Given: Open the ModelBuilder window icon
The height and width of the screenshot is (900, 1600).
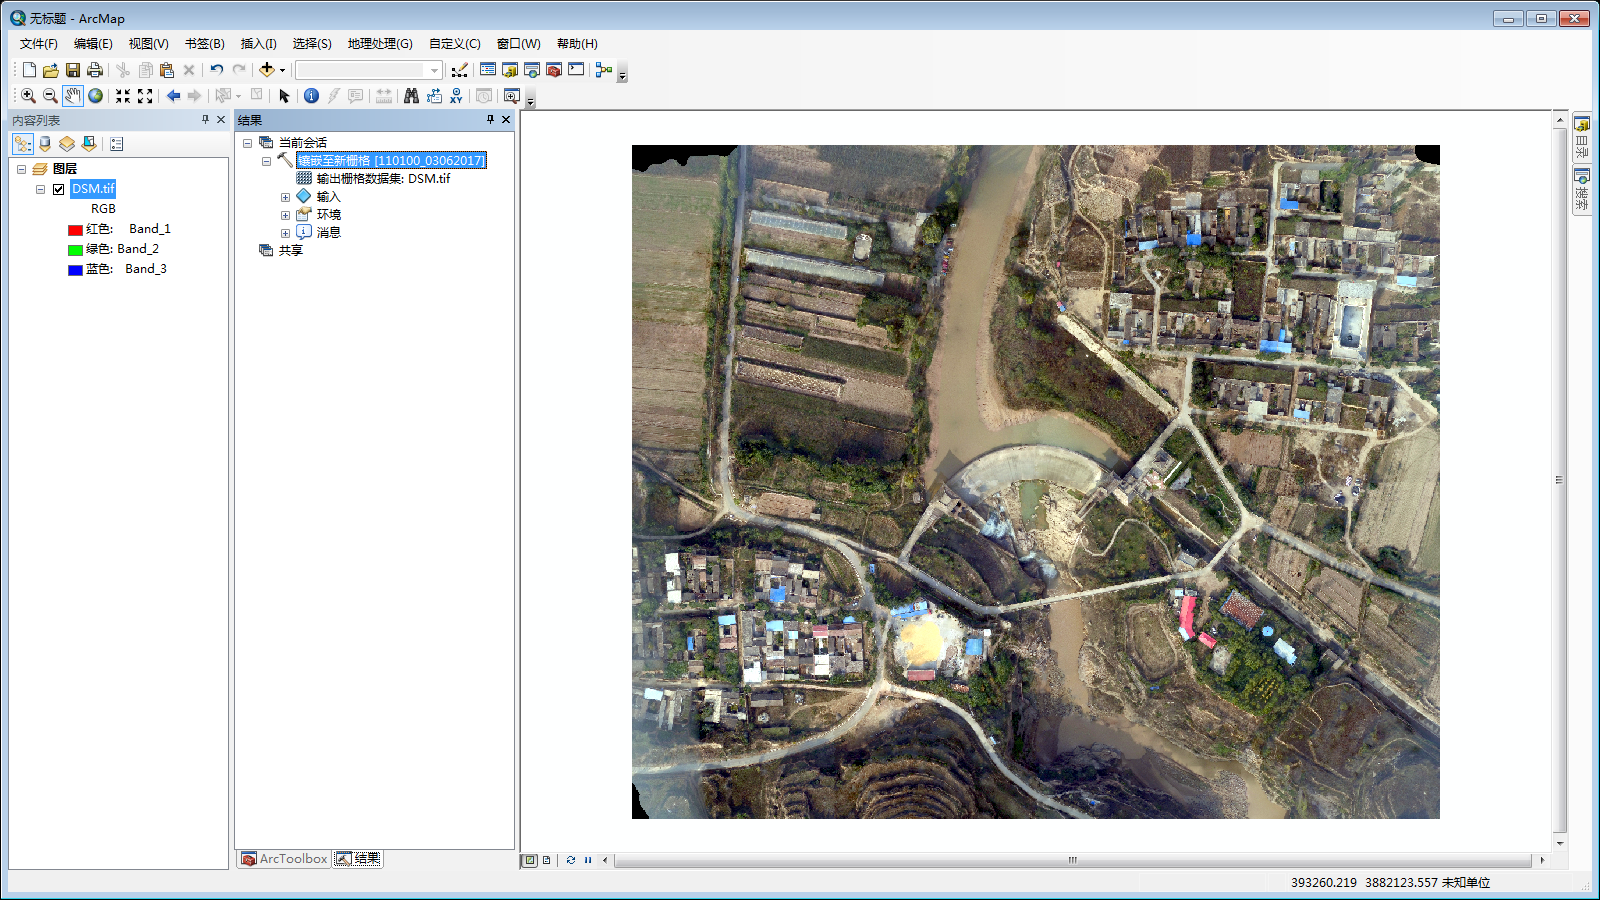Looking at the screenshot, I should click(x=603, y=70).
